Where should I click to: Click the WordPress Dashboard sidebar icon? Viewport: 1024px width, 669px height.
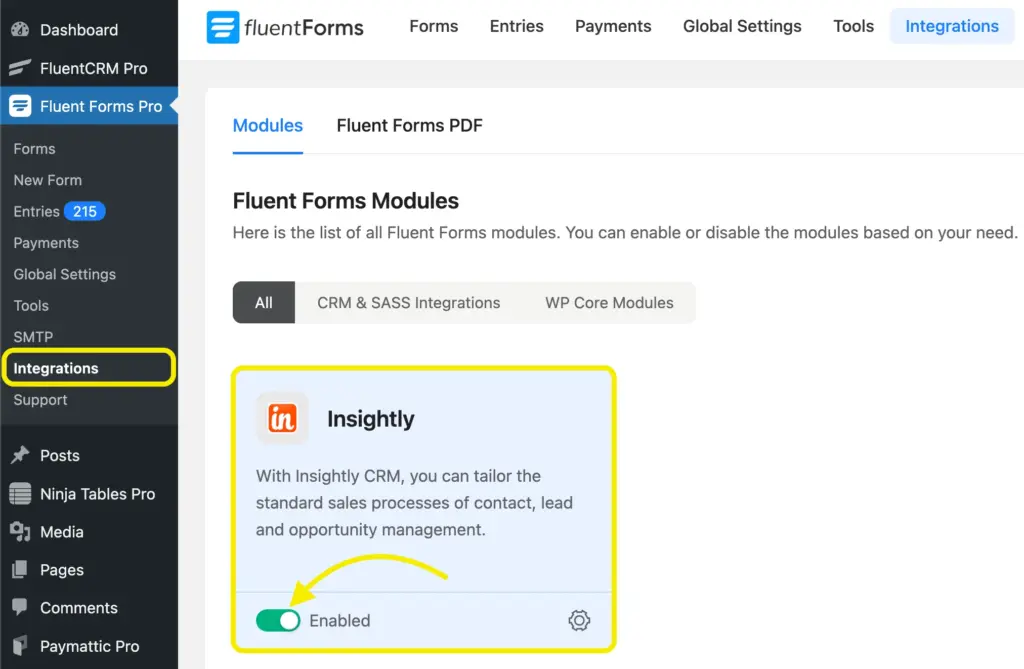pyautogui.click(x=21, y=29)
